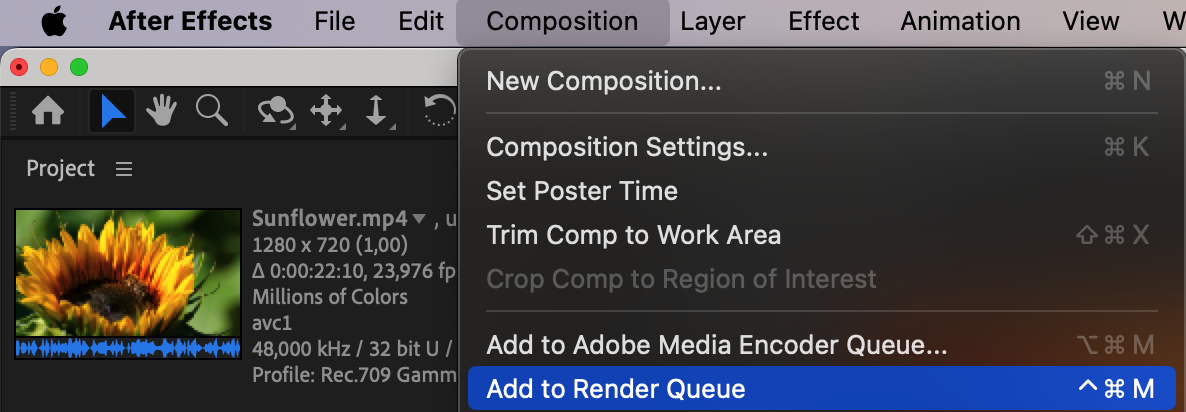Expand the Sunflower.mp4 dropdown arrow

pyautogui.click(x=419, y=219)
